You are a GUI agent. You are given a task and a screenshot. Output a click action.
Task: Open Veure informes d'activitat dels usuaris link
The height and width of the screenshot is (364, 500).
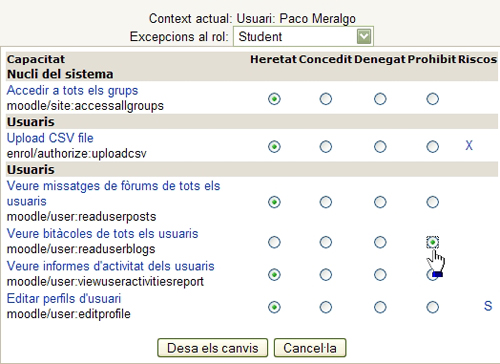point(110,266)
